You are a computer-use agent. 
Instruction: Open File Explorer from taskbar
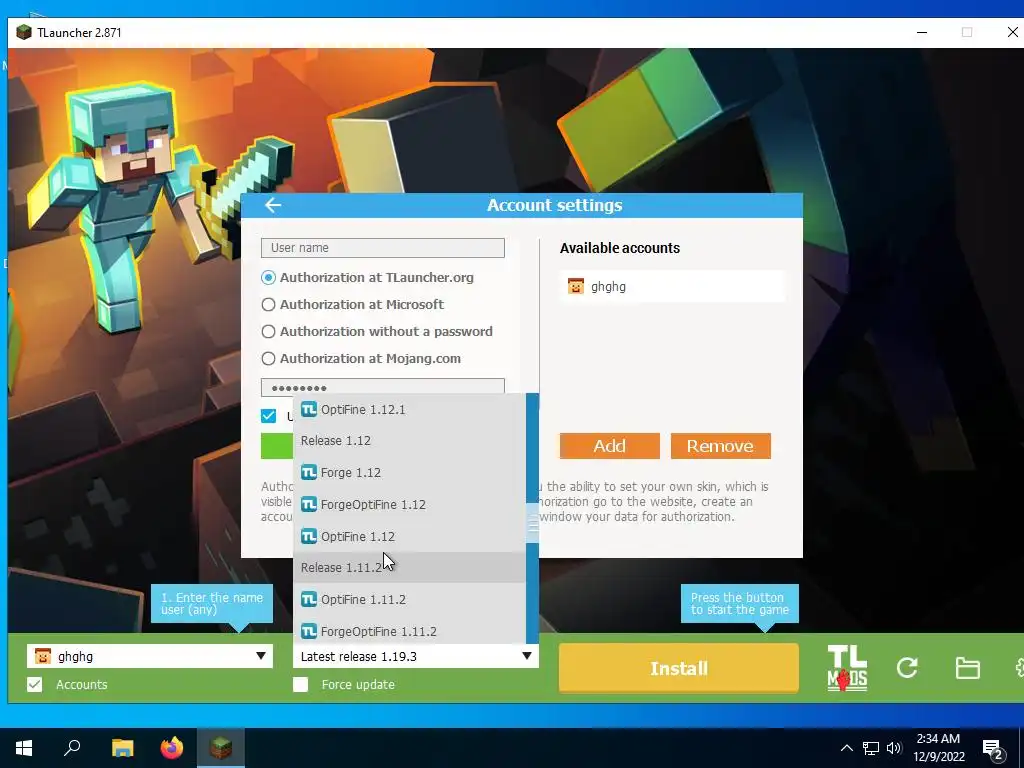point(122,748)
